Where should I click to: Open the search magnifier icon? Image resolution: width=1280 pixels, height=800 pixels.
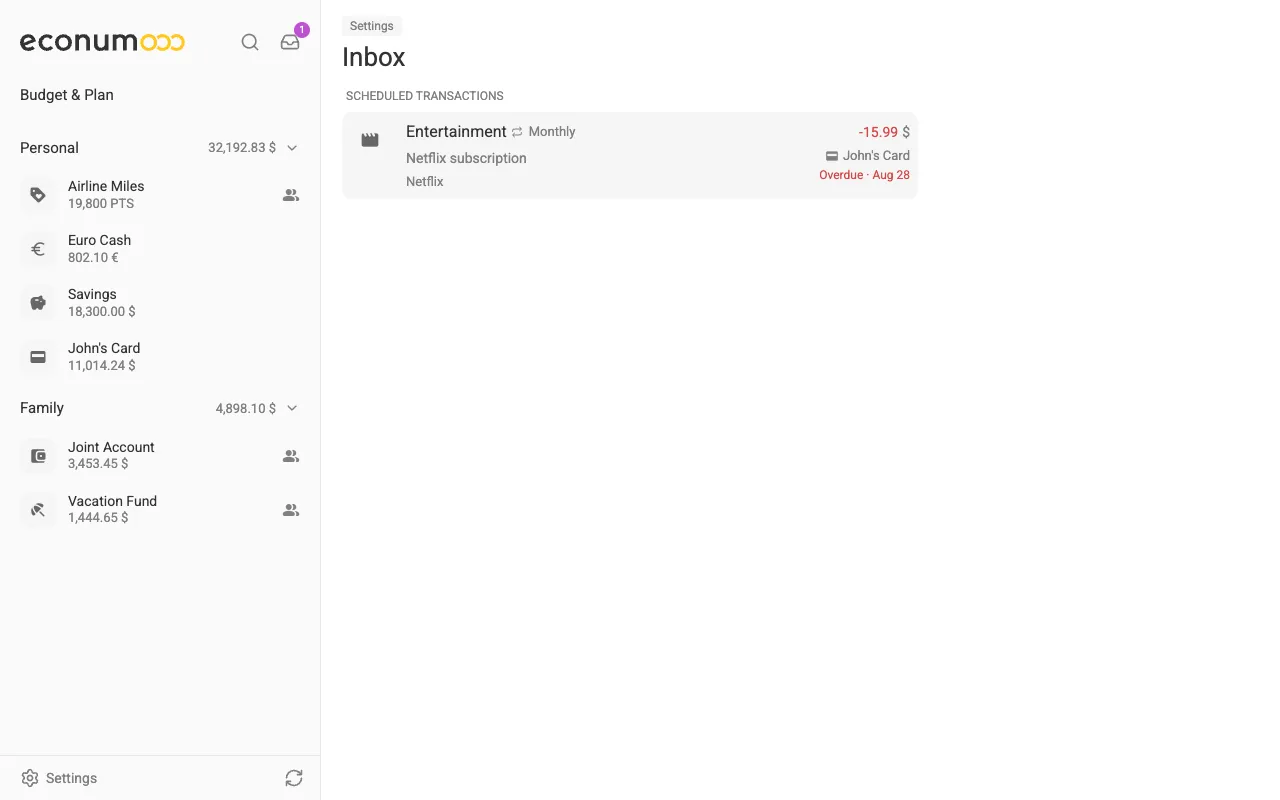click(x=250, y=42)
